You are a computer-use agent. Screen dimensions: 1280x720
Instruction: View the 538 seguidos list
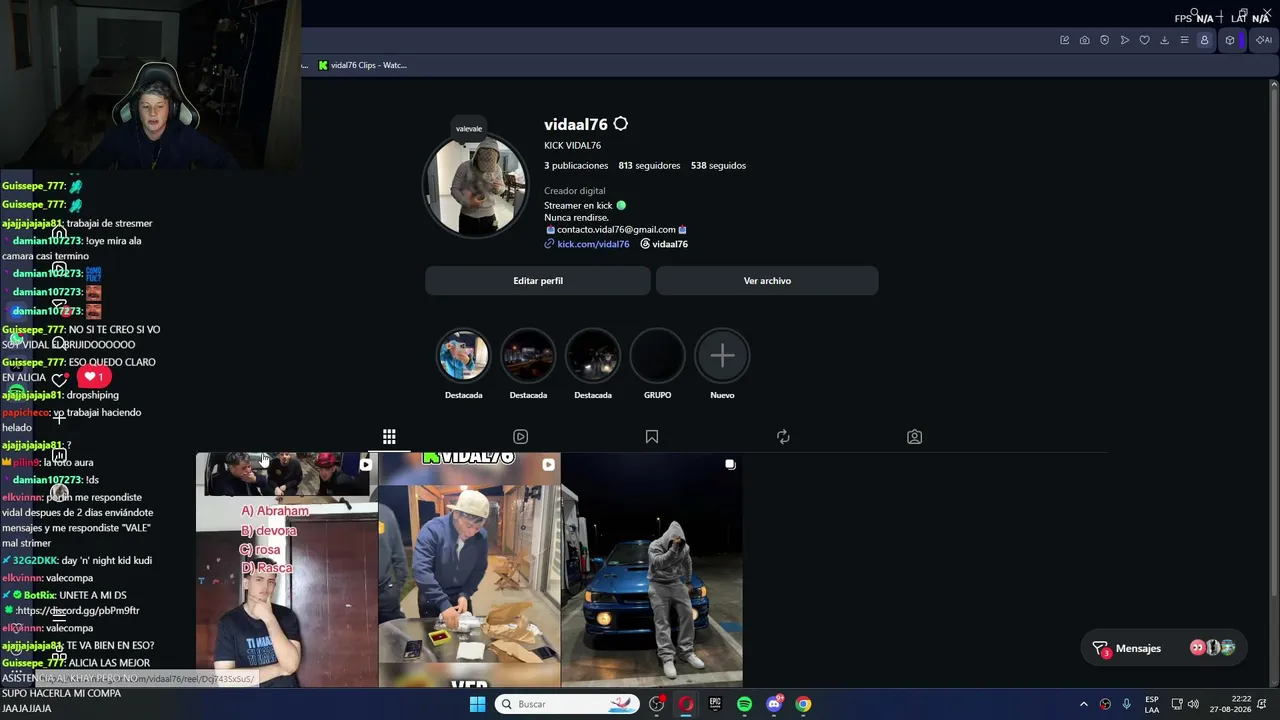coord(718,166)
